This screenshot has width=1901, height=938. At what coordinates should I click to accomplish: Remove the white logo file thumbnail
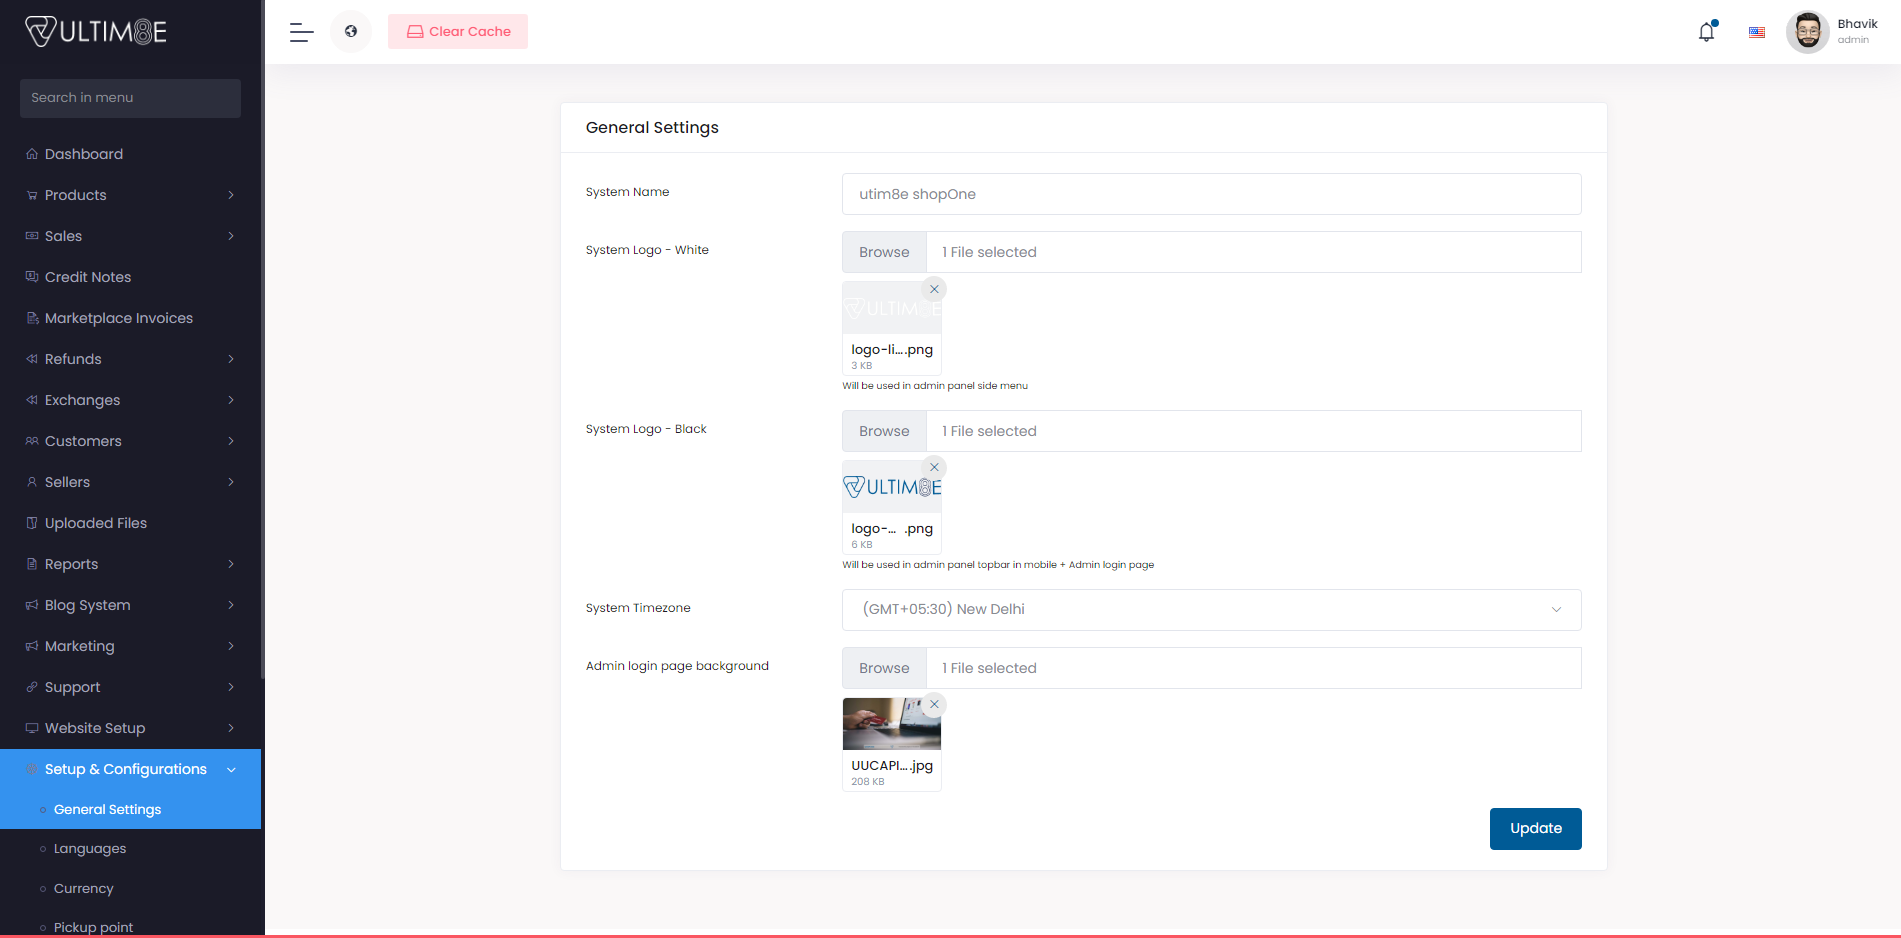pos(934,289)
